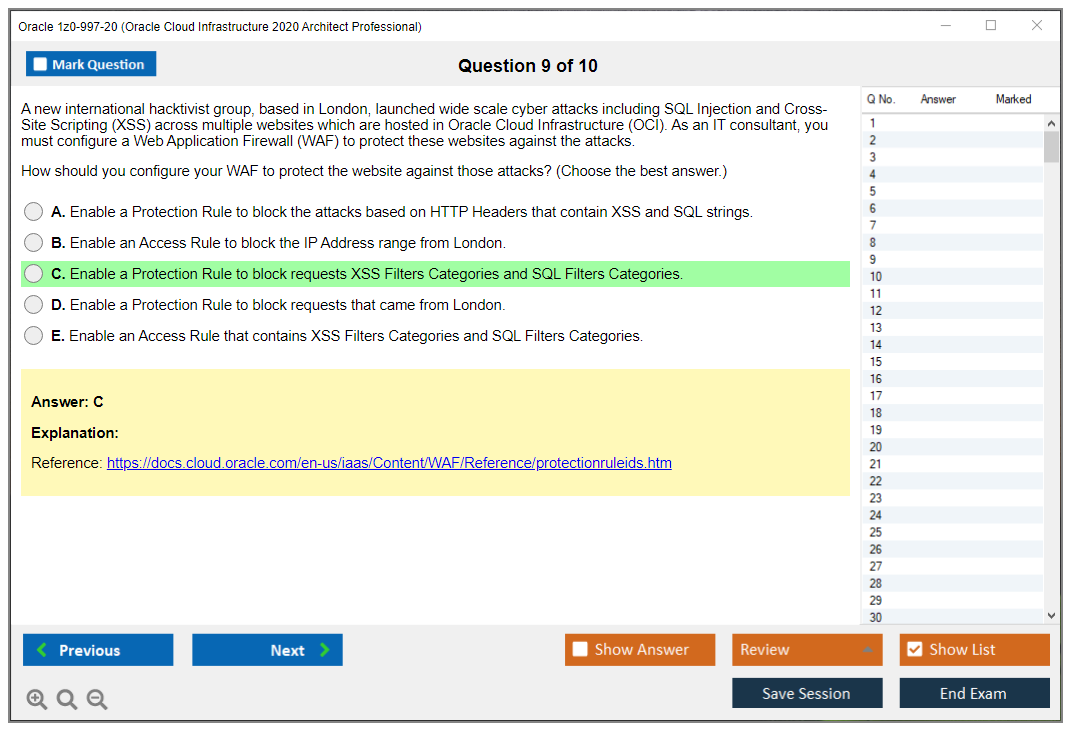Viewport: 1075px width, 735px height.
Task: Select the highlighted option C radio button
Action: coord(33,273)
